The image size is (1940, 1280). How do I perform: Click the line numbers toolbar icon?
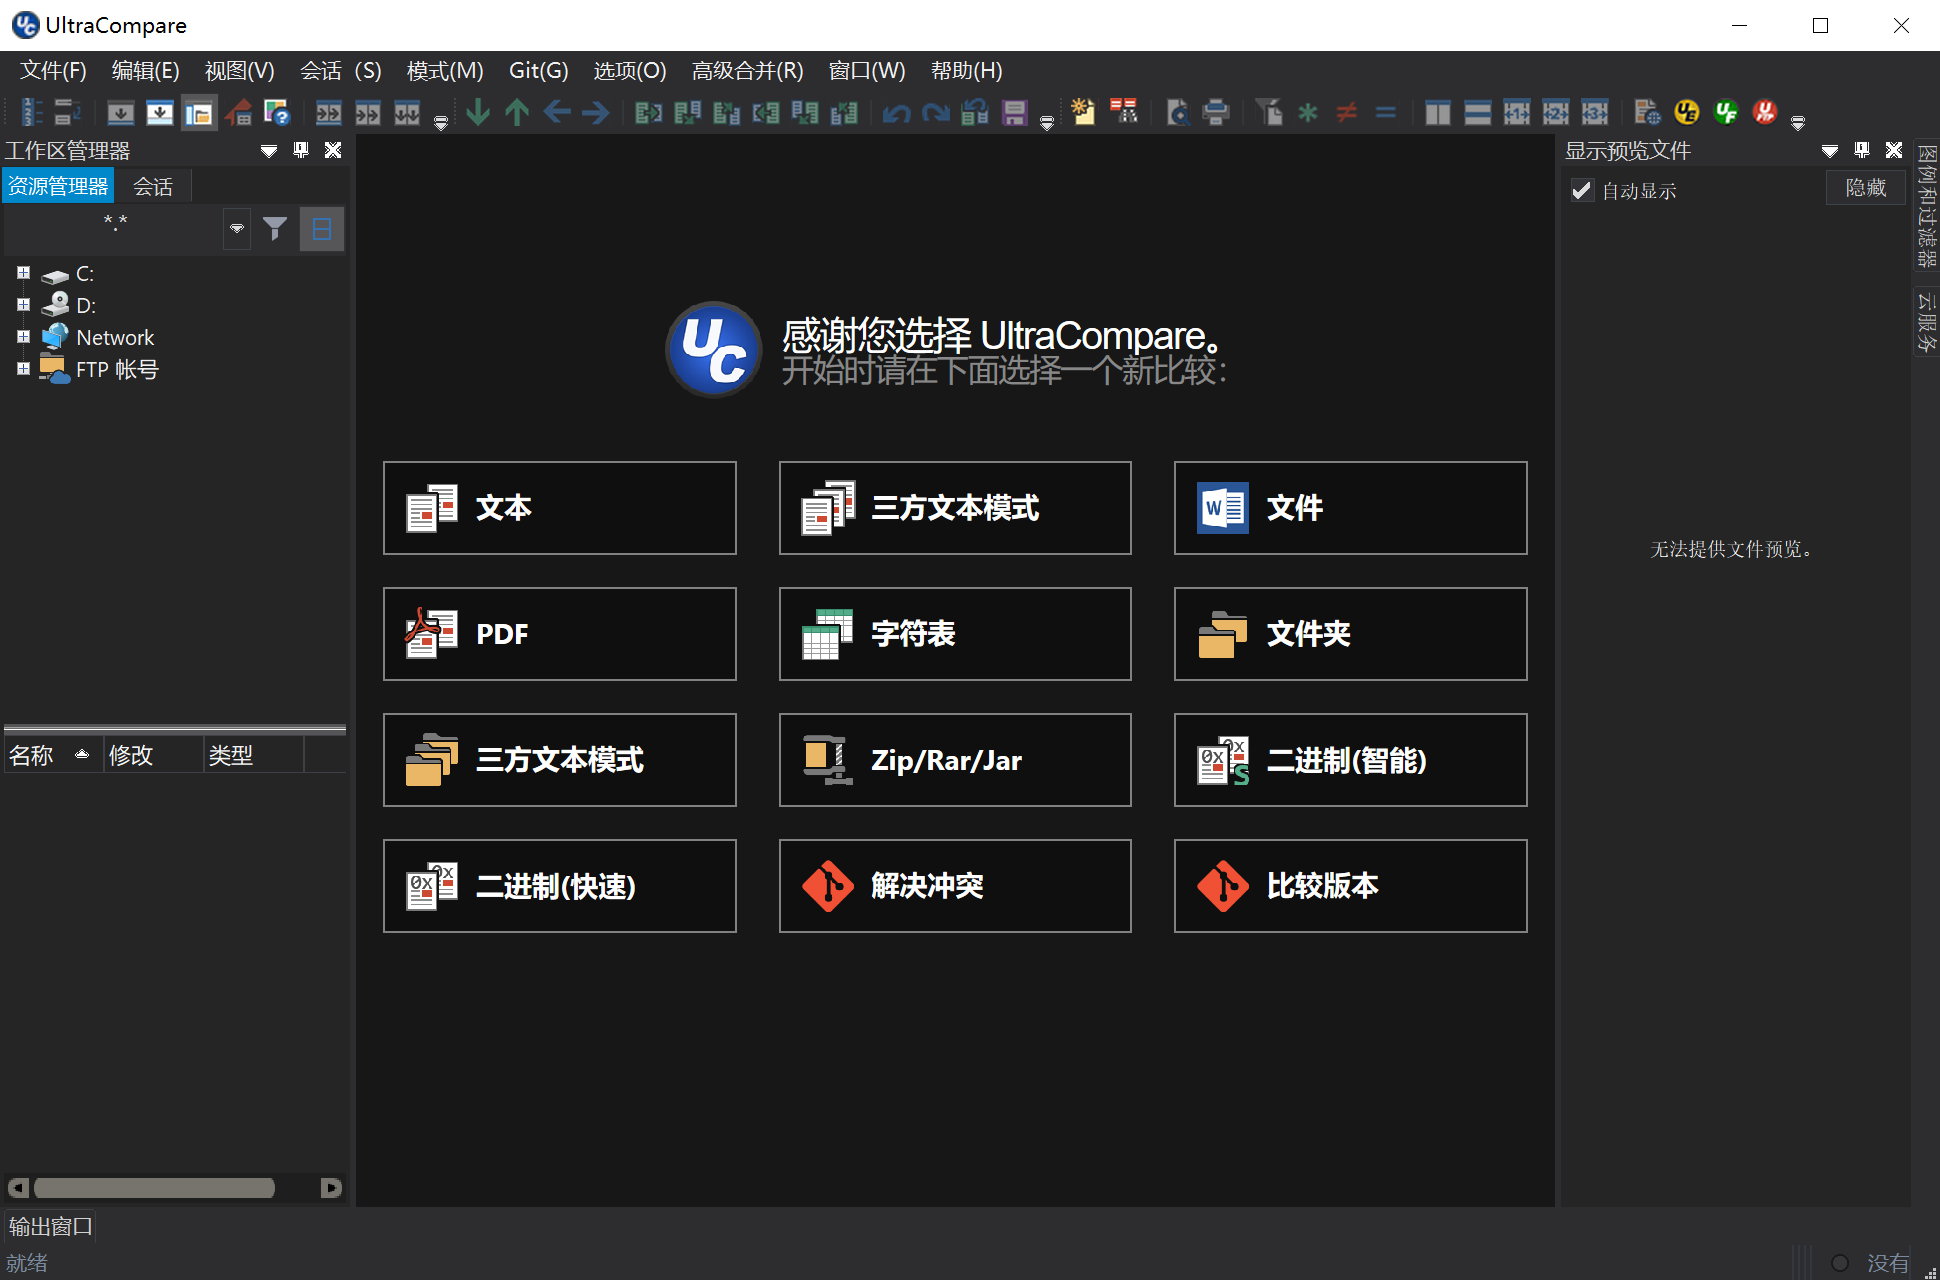[x=32, y=112]
